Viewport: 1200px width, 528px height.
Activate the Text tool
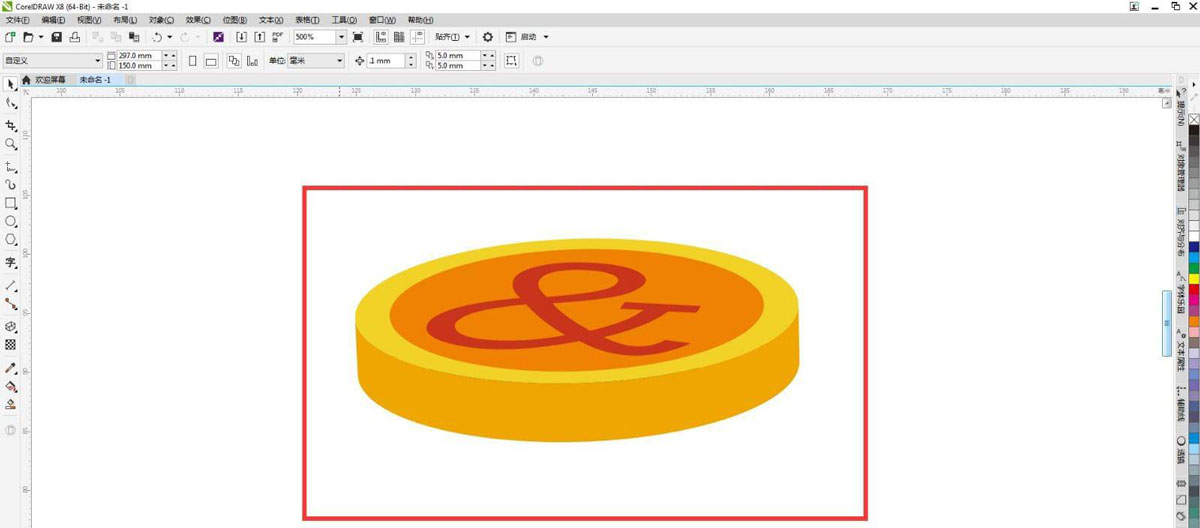[11, 263]
